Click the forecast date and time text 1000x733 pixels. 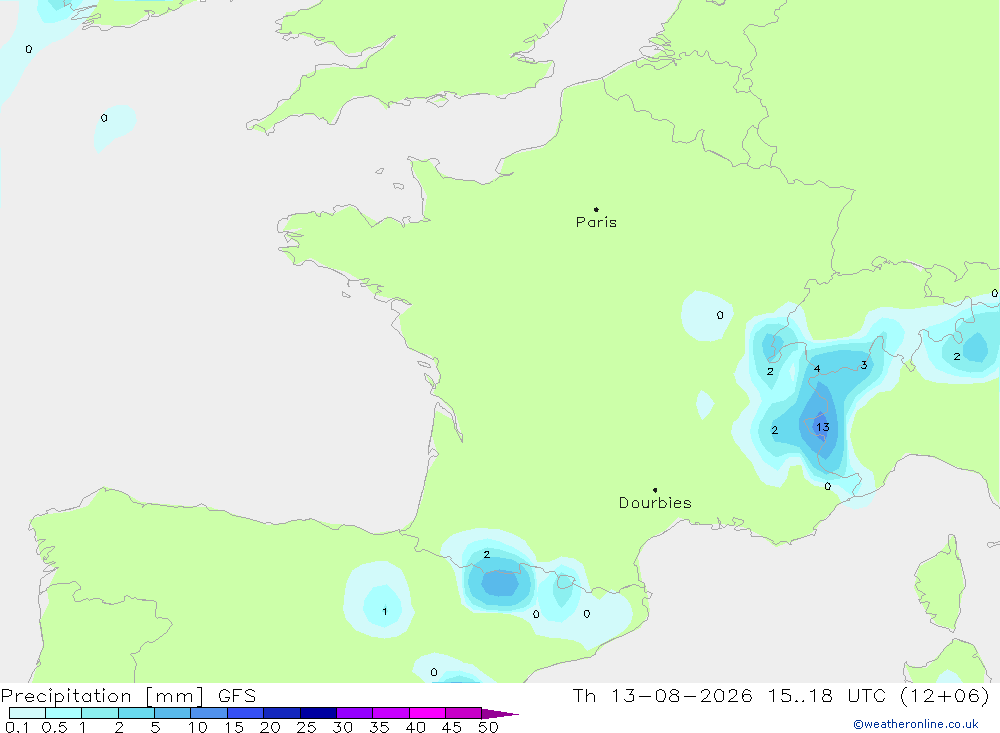click(x=781, y=695)
